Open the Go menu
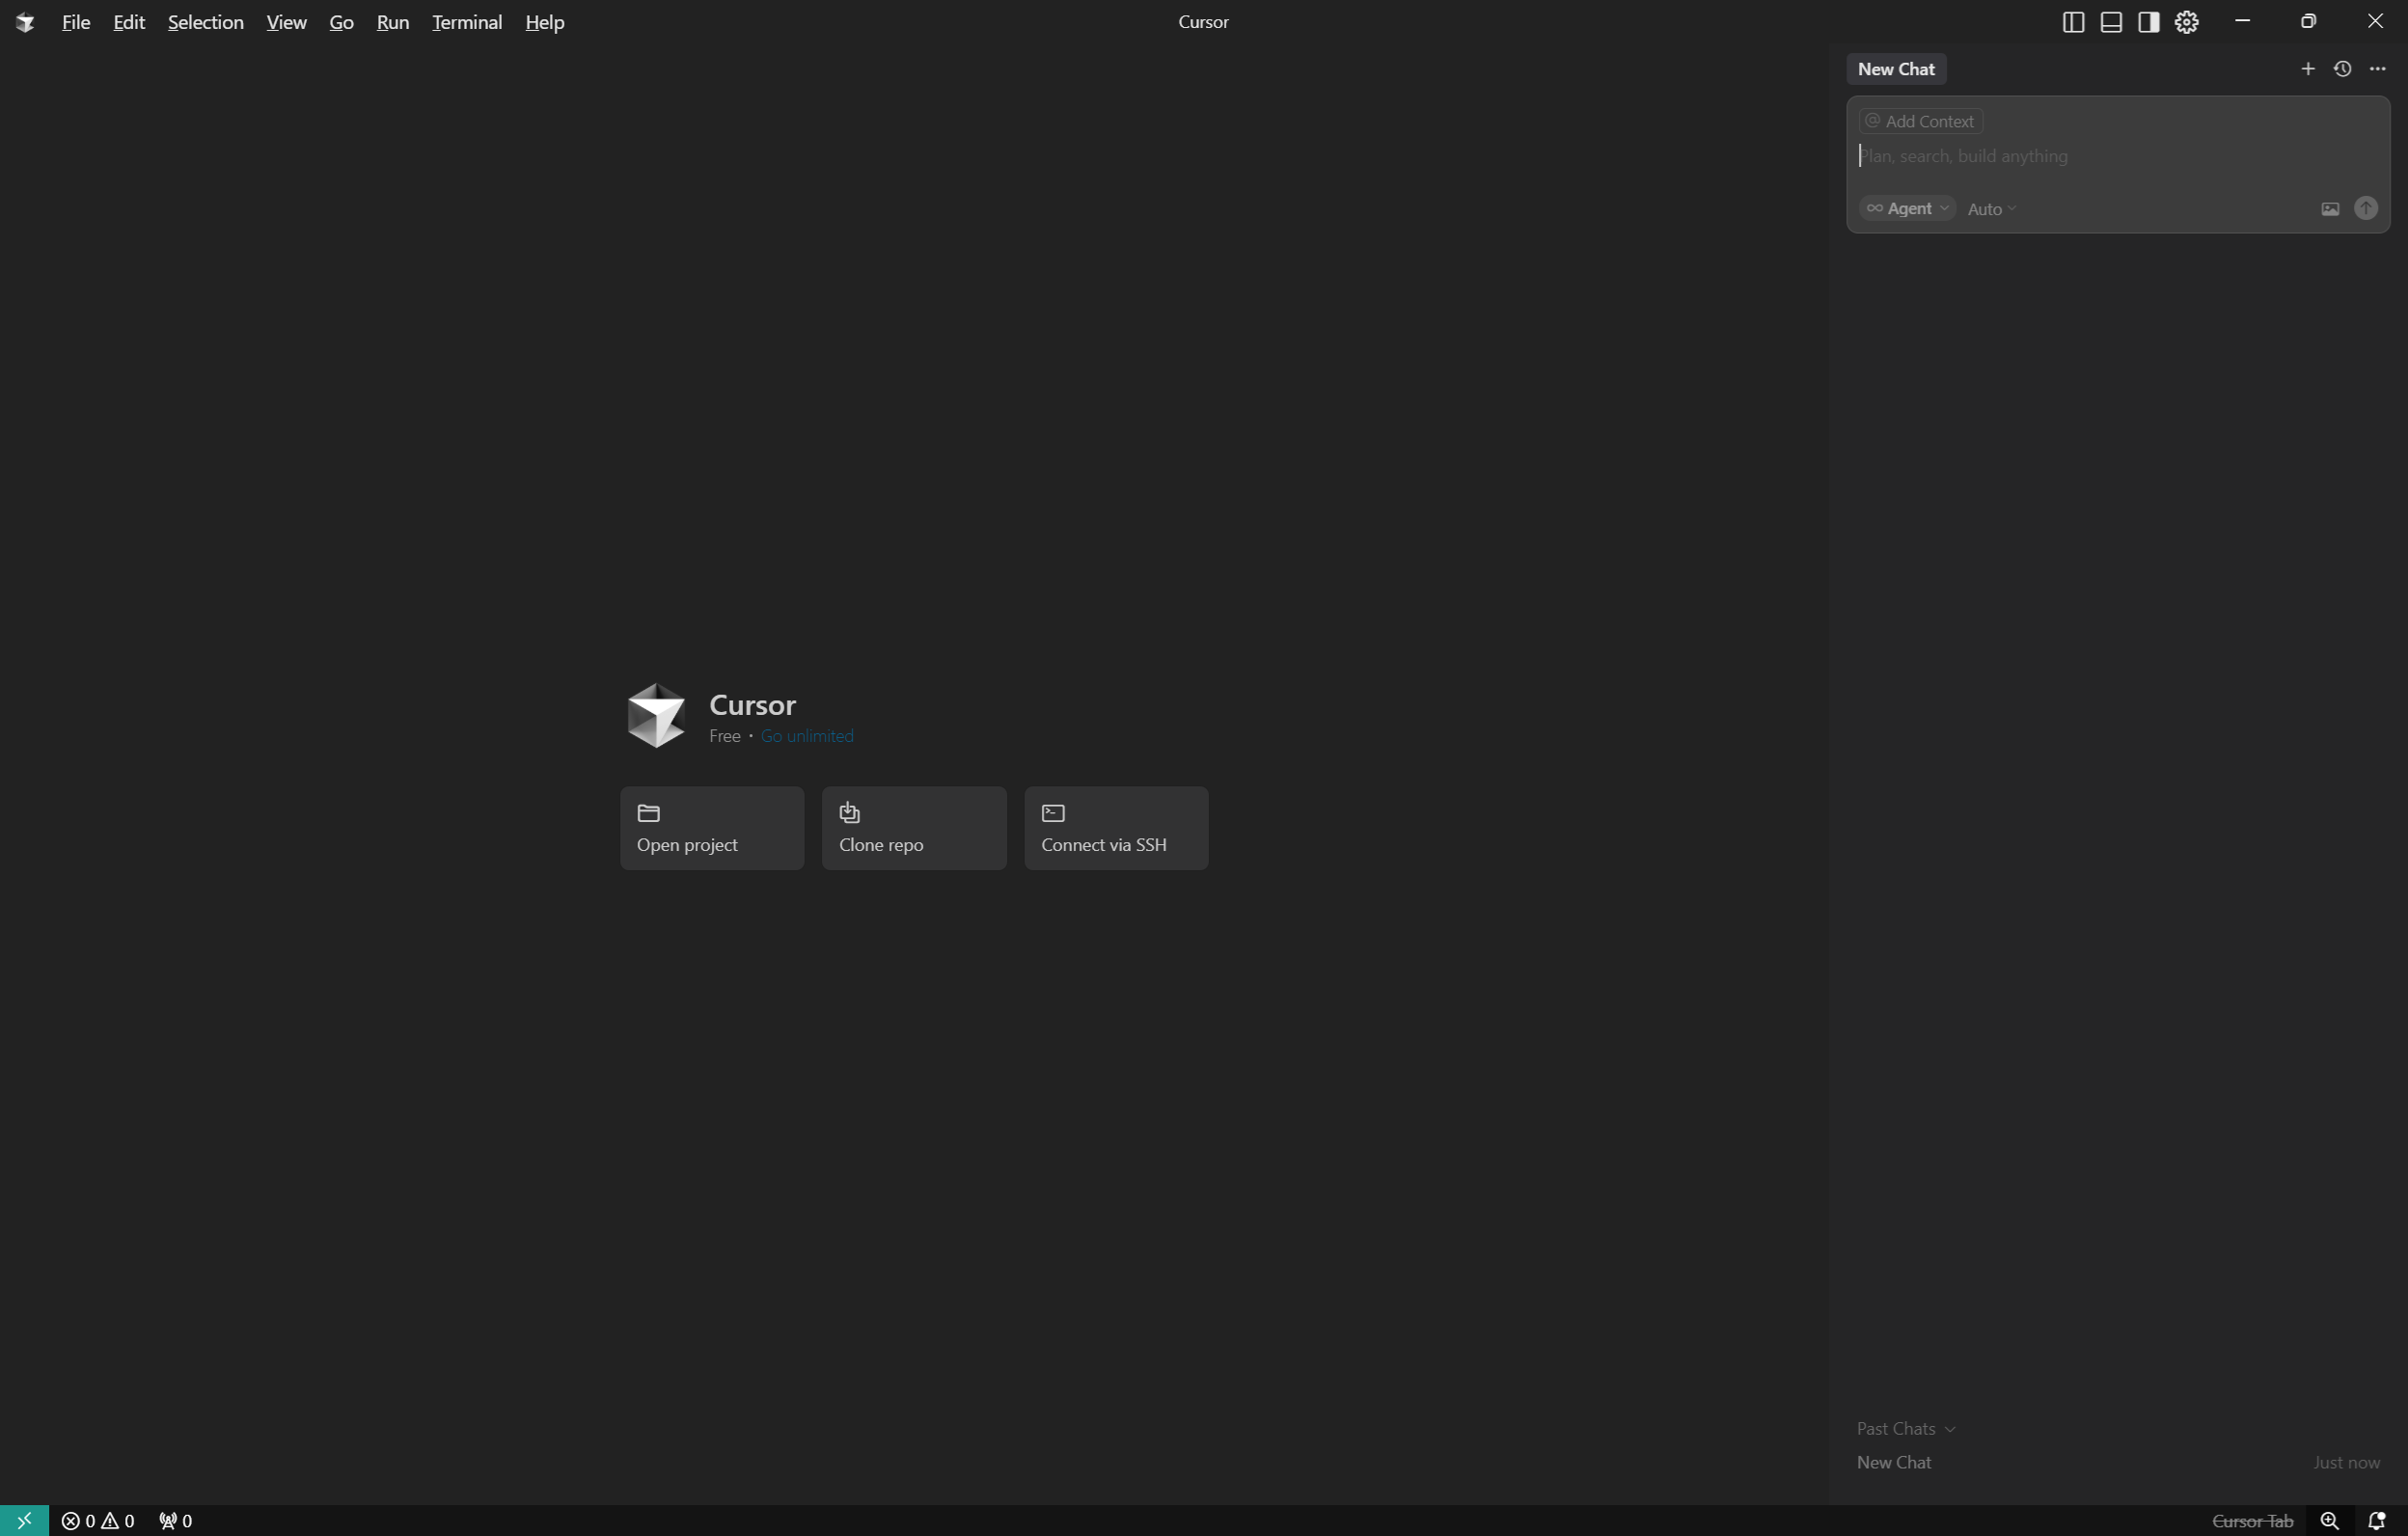The height and width of the screenshot is (1536, 2408). coord(341,22)
